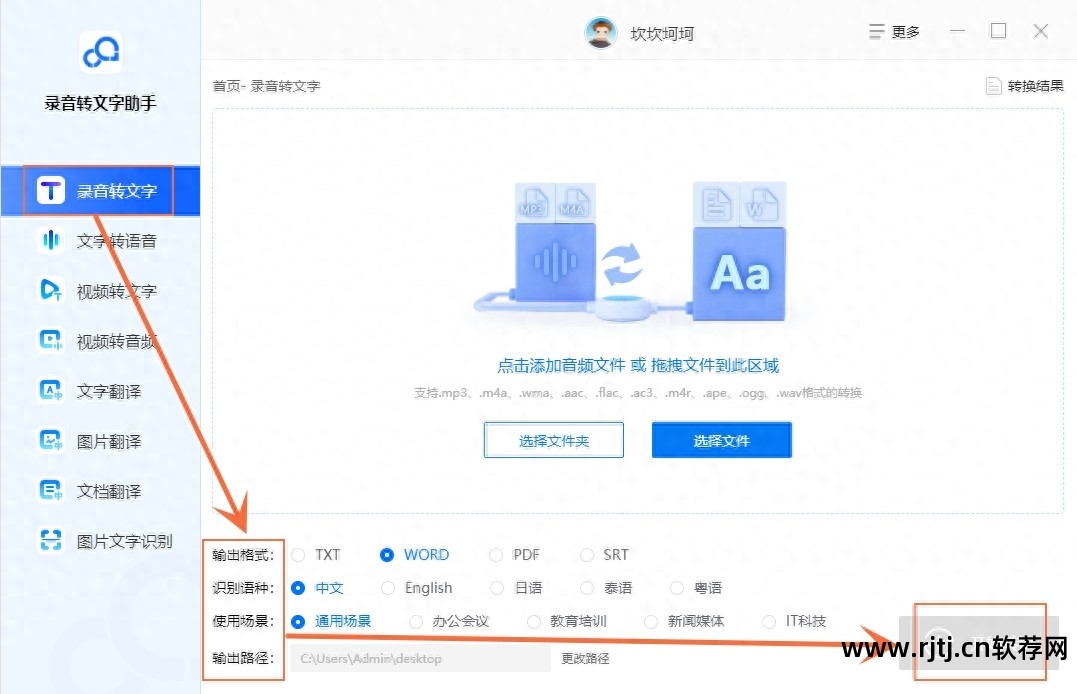Screen dimensions: 1077x694
Task: Click the 选择文件 button
Action: [x=721, y=439]
